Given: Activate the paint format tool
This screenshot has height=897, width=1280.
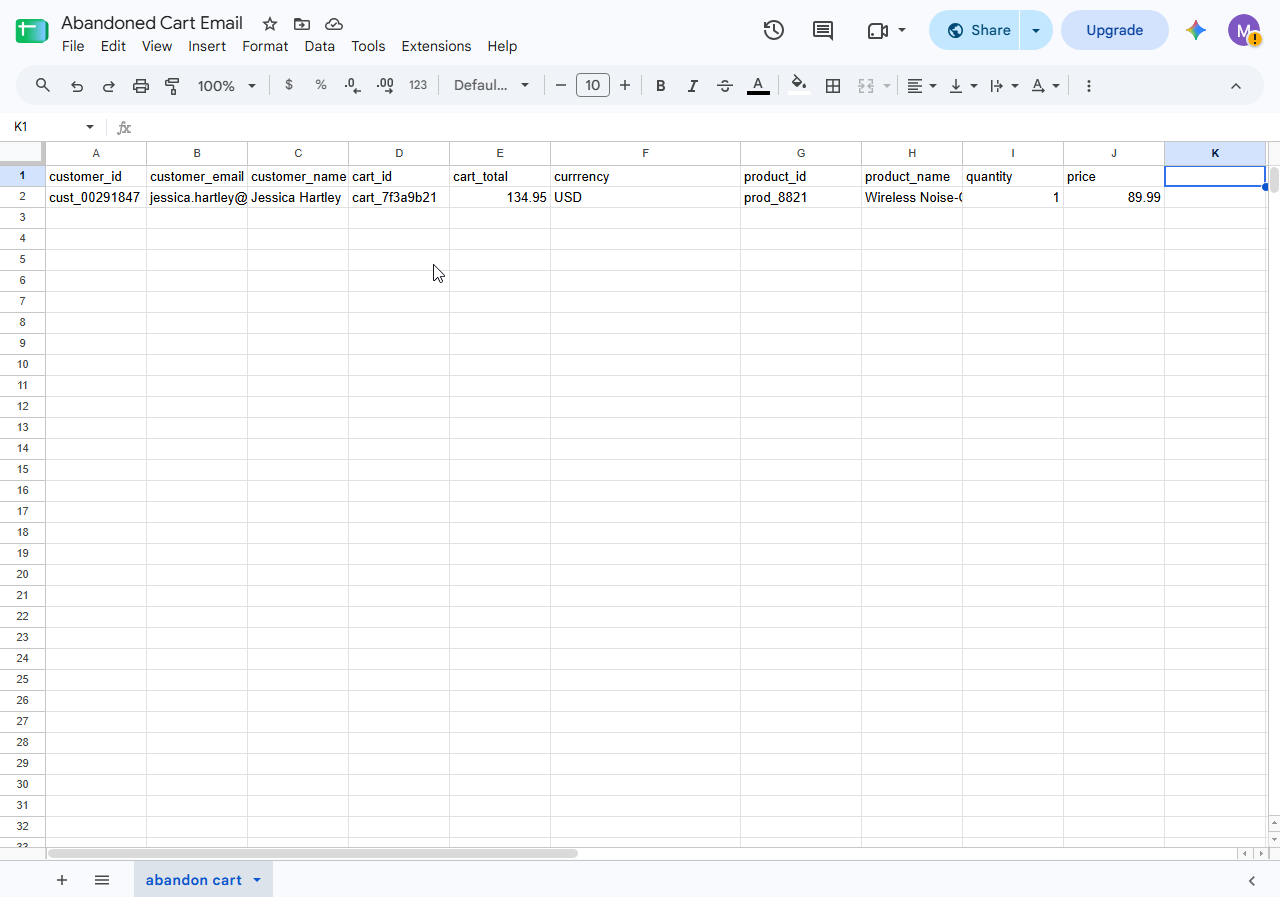Looking at the screenshot, I should tap(172, 86).
